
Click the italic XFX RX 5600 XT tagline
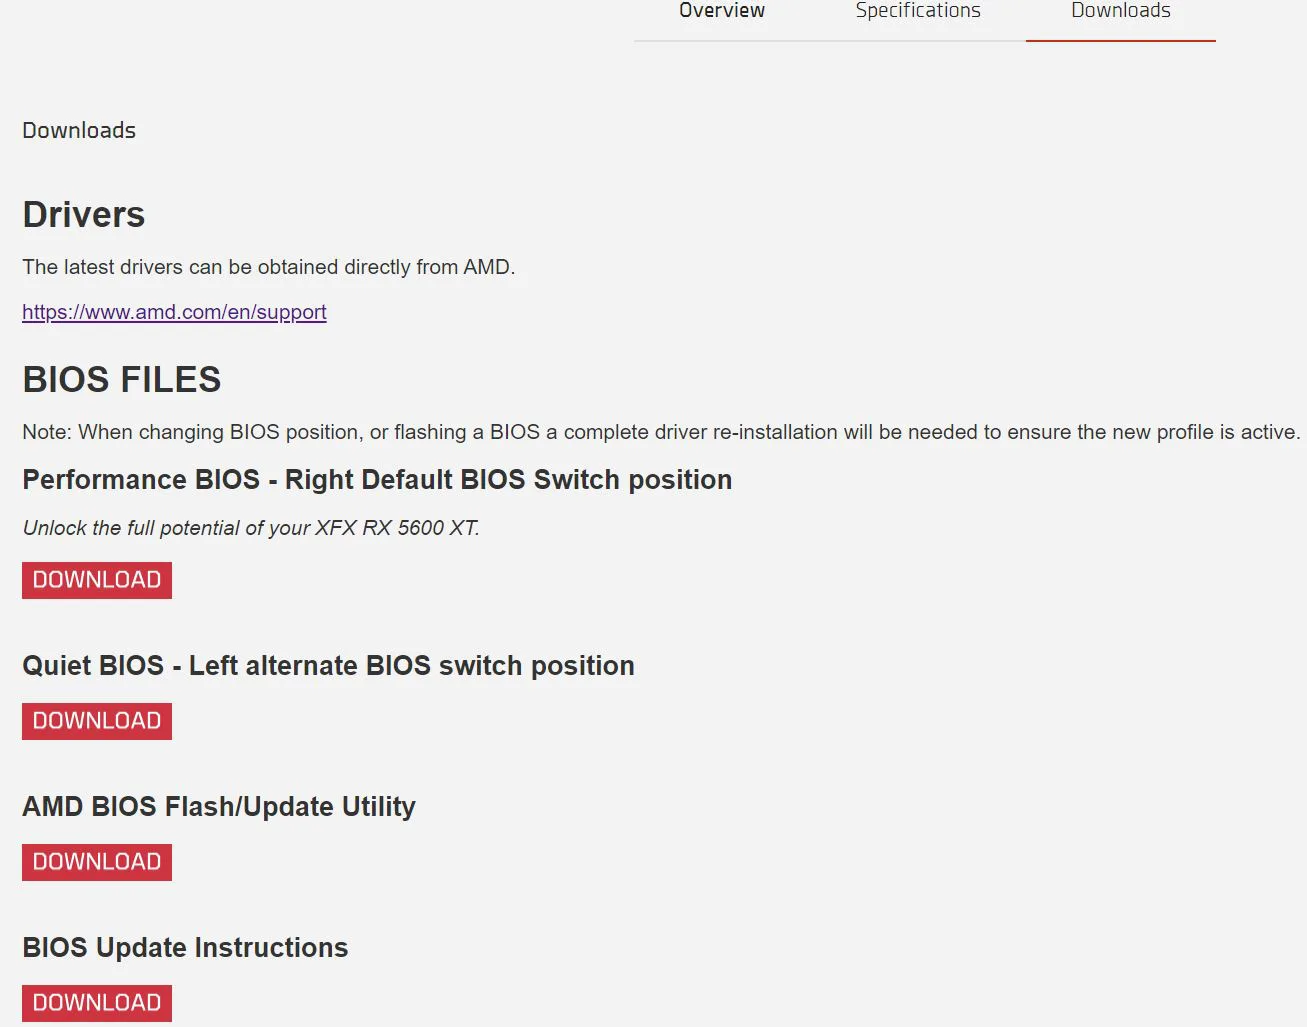251,528
